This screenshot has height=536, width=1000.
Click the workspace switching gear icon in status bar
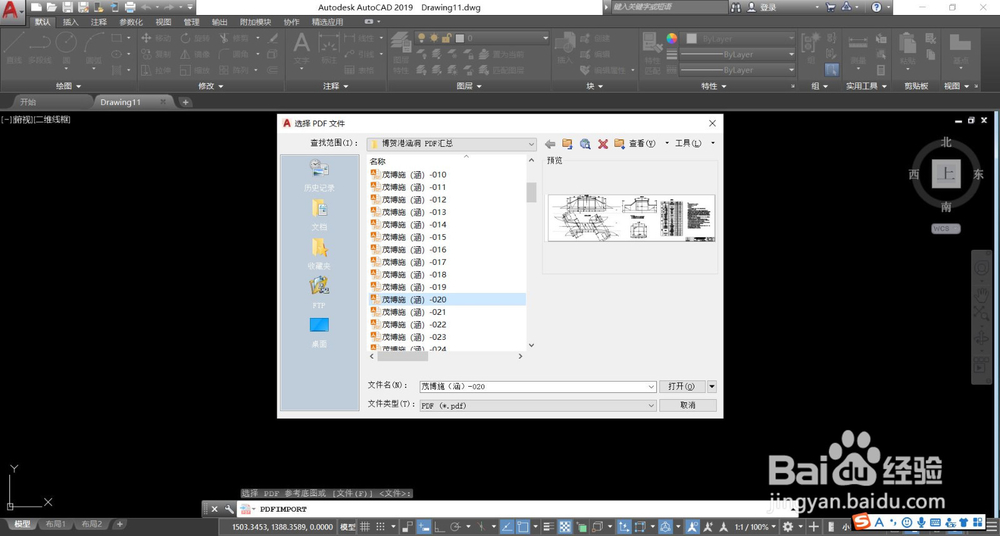(x=788, y=527)
